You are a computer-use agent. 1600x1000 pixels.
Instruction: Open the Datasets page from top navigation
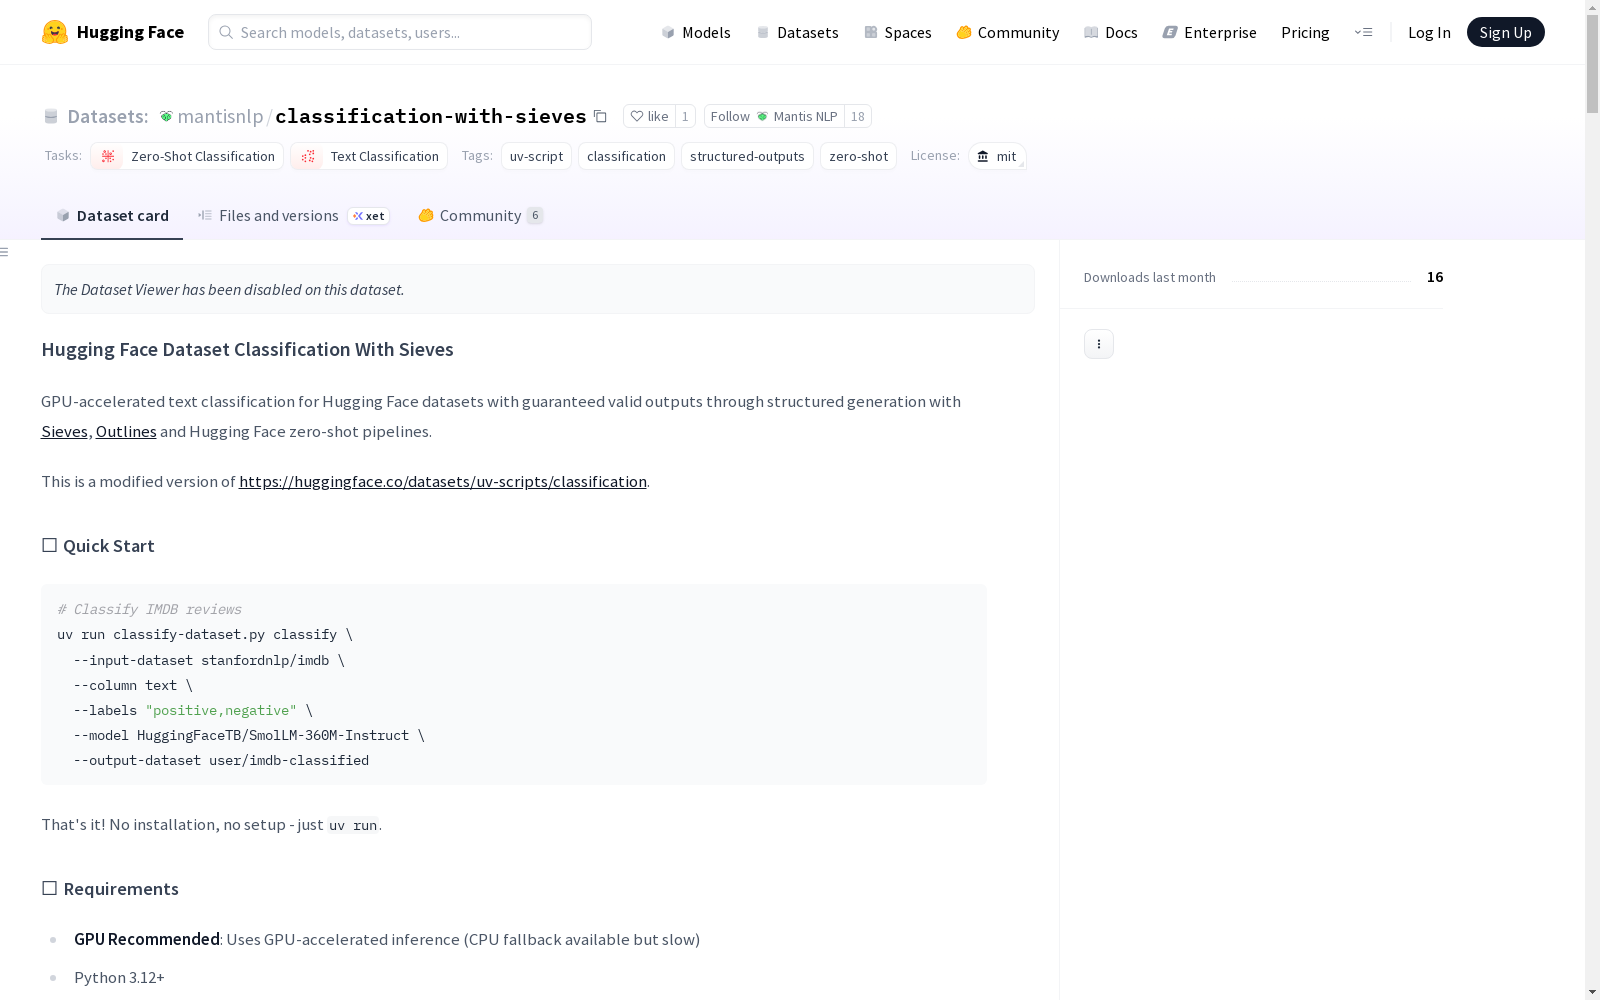[x=797, y=32]
